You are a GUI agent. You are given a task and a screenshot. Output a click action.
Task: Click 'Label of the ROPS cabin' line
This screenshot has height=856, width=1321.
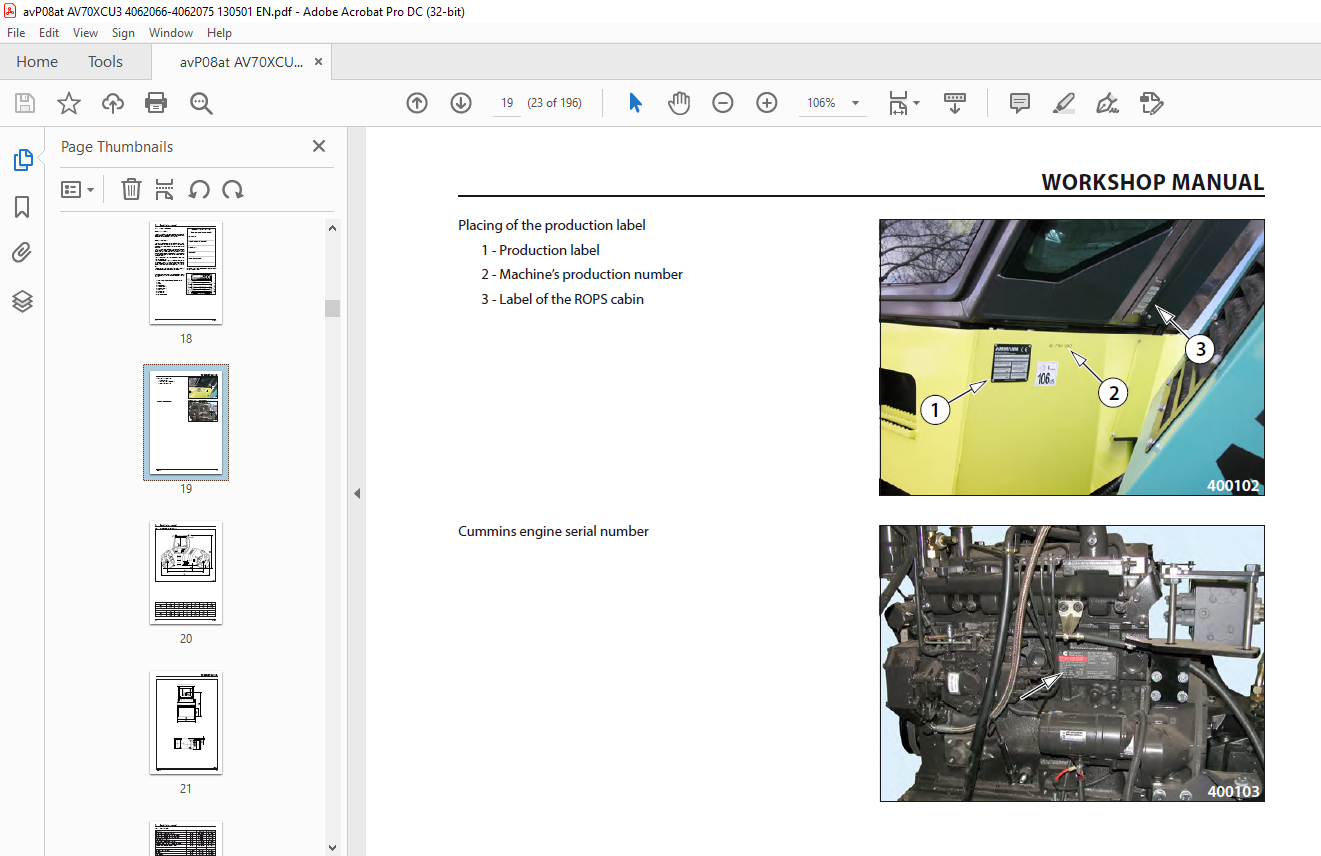tap(562, 299)
